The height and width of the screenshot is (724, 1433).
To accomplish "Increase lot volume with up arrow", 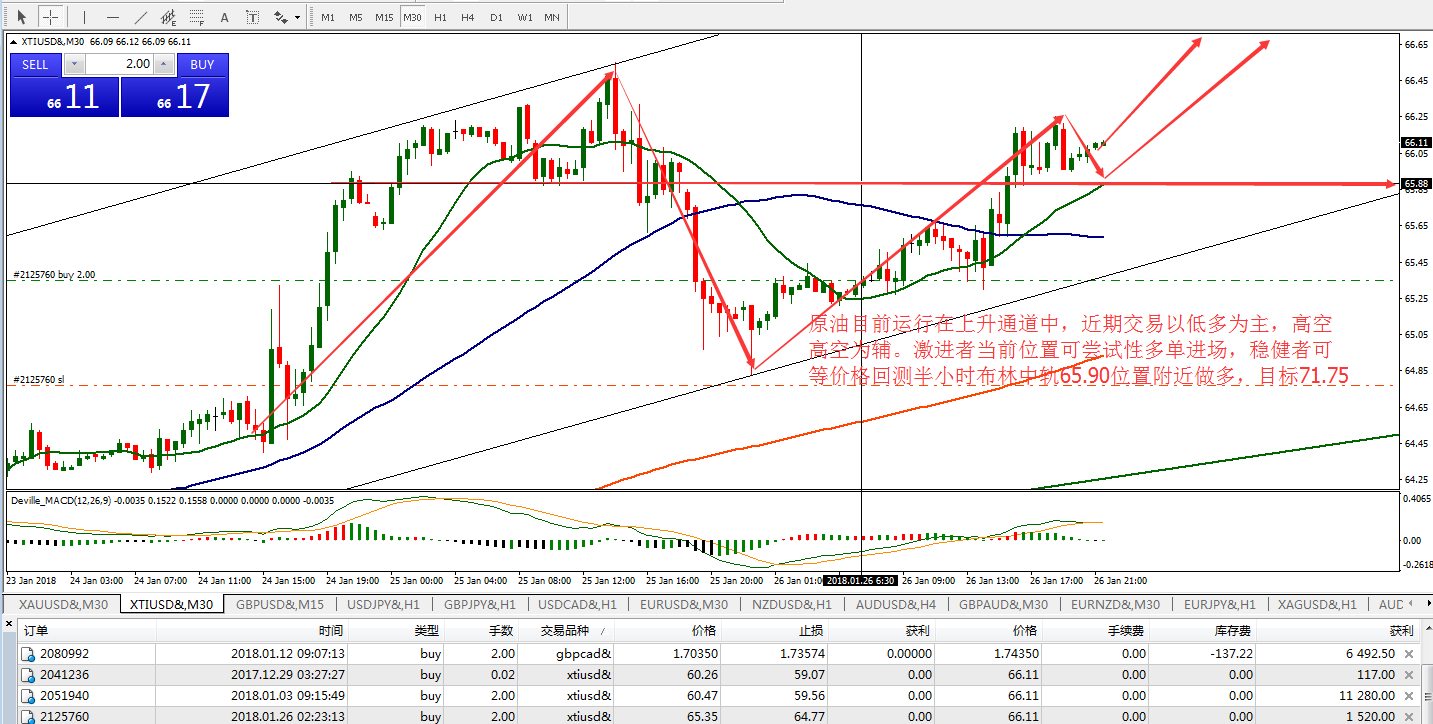I will pyautogui.click(x=163, y=64).
